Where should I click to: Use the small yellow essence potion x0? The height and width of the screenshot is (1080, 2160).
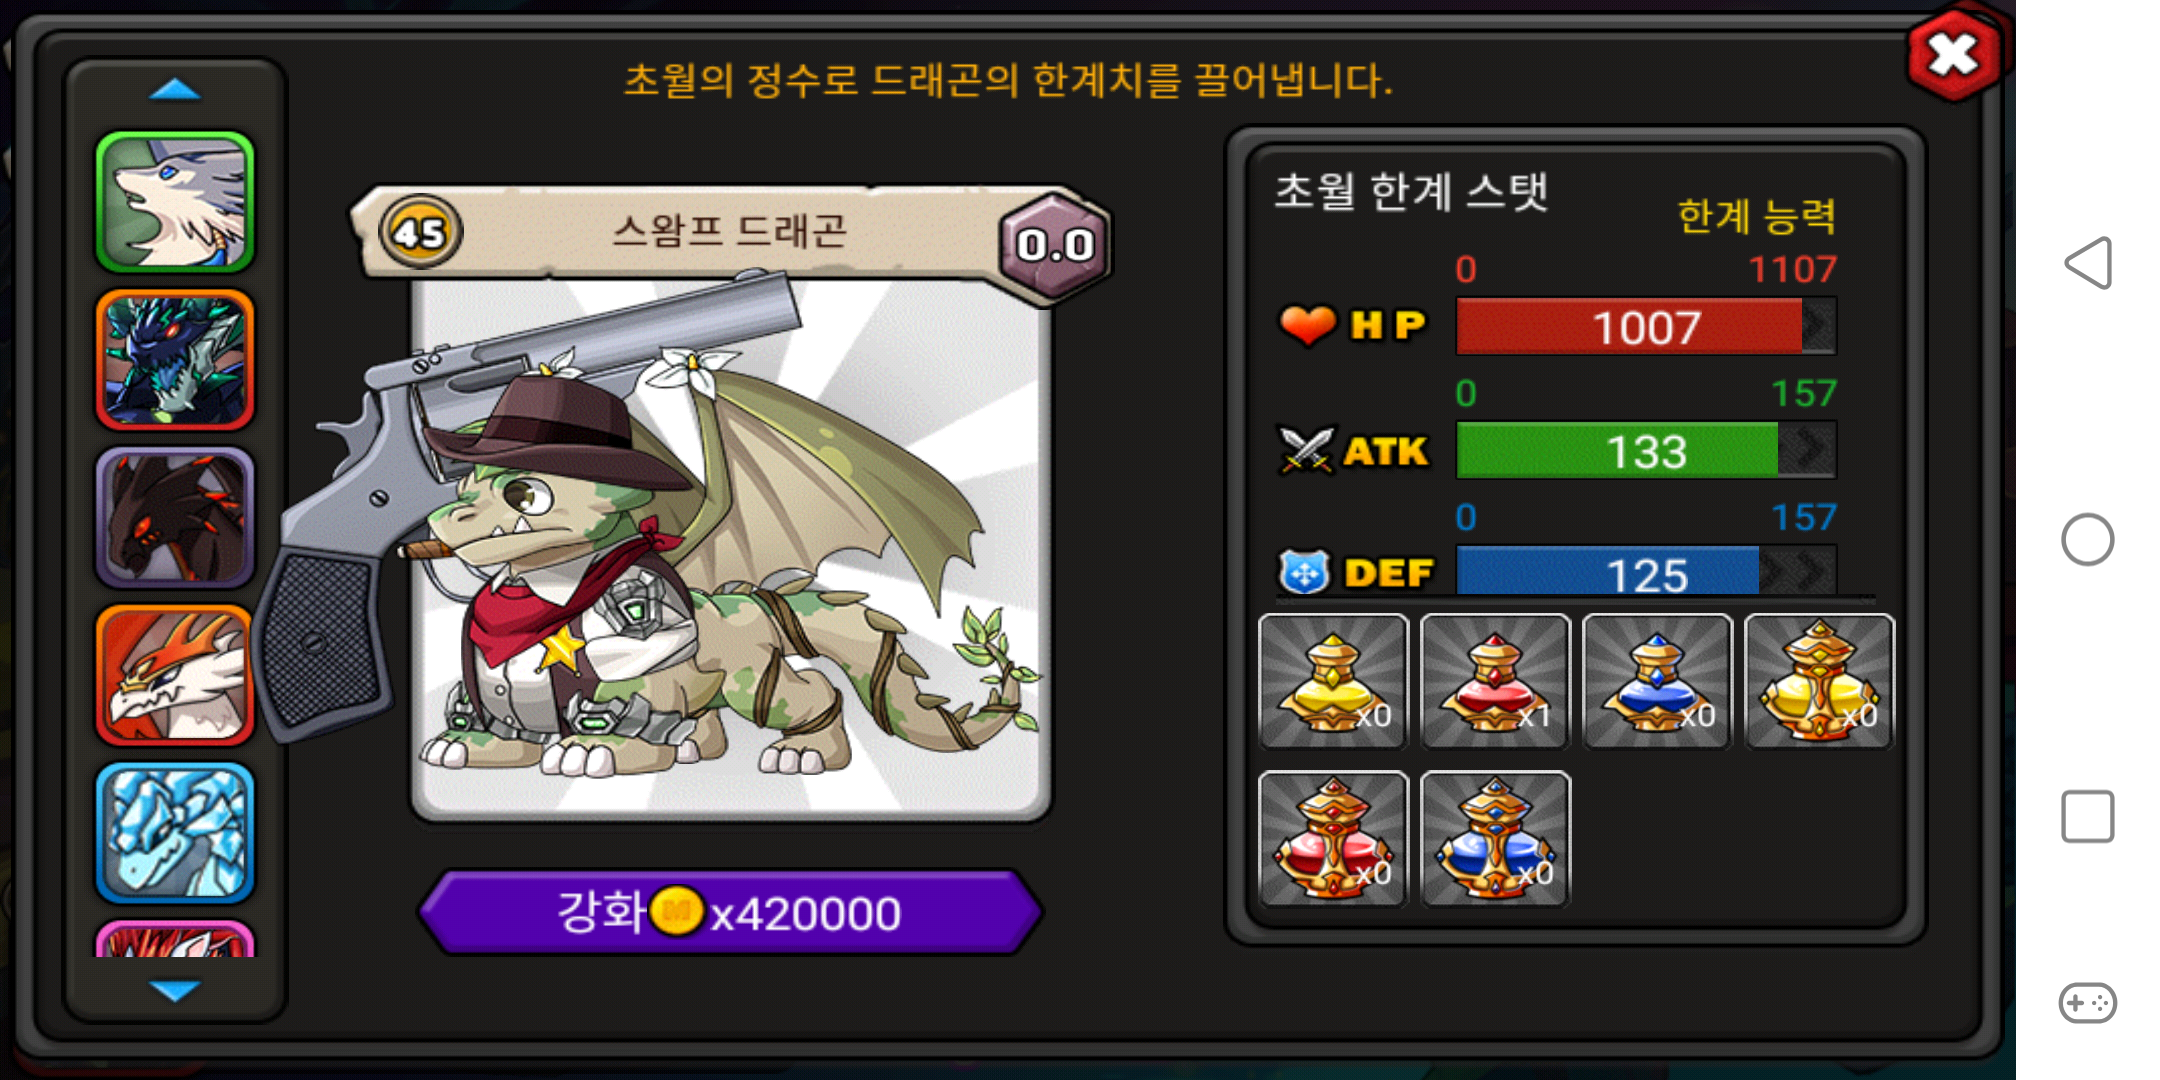[1333, 681]
